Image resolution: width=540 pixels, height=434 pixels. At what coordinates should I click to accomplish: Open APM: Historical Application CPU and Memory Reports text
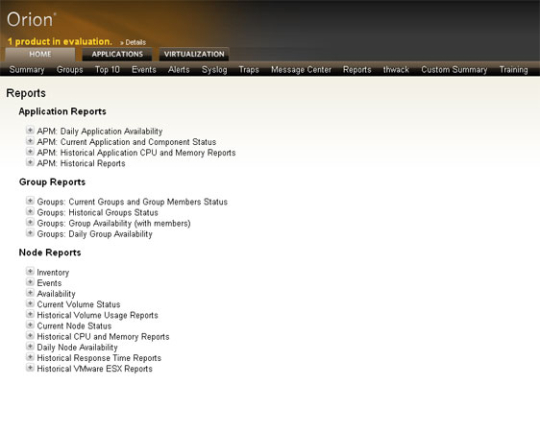(136, 153)
